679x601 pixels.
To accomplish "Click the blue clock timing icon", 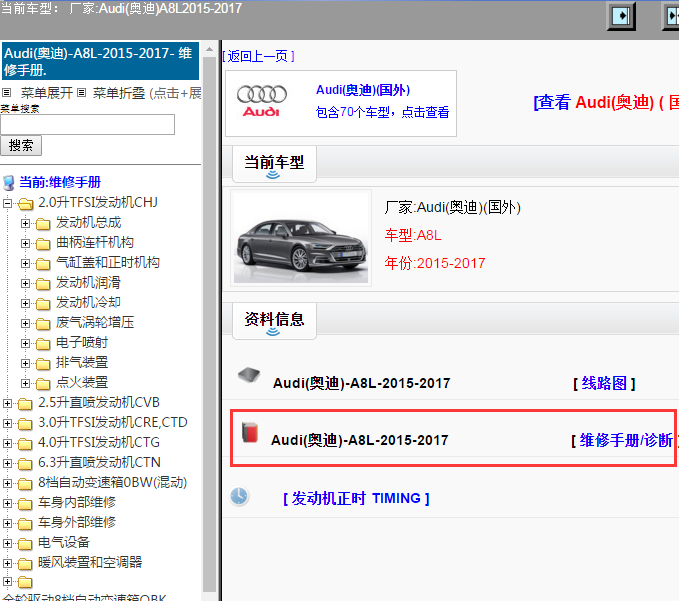I will click(x=239, y=496).
